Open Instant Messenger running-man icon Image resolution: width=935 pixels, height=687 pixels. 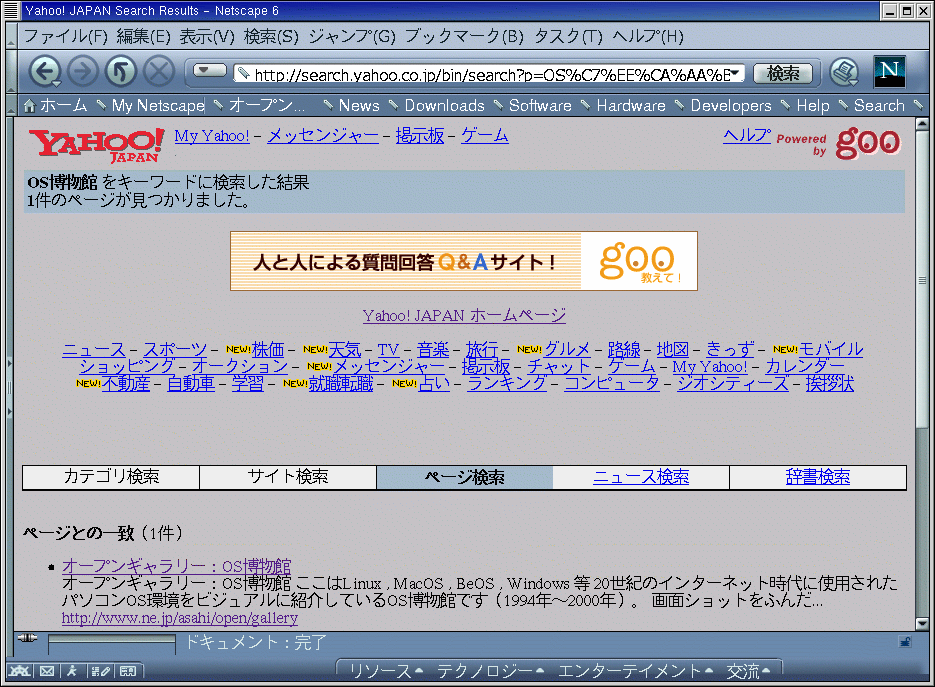pyautogui.click(x=72, y=671)
